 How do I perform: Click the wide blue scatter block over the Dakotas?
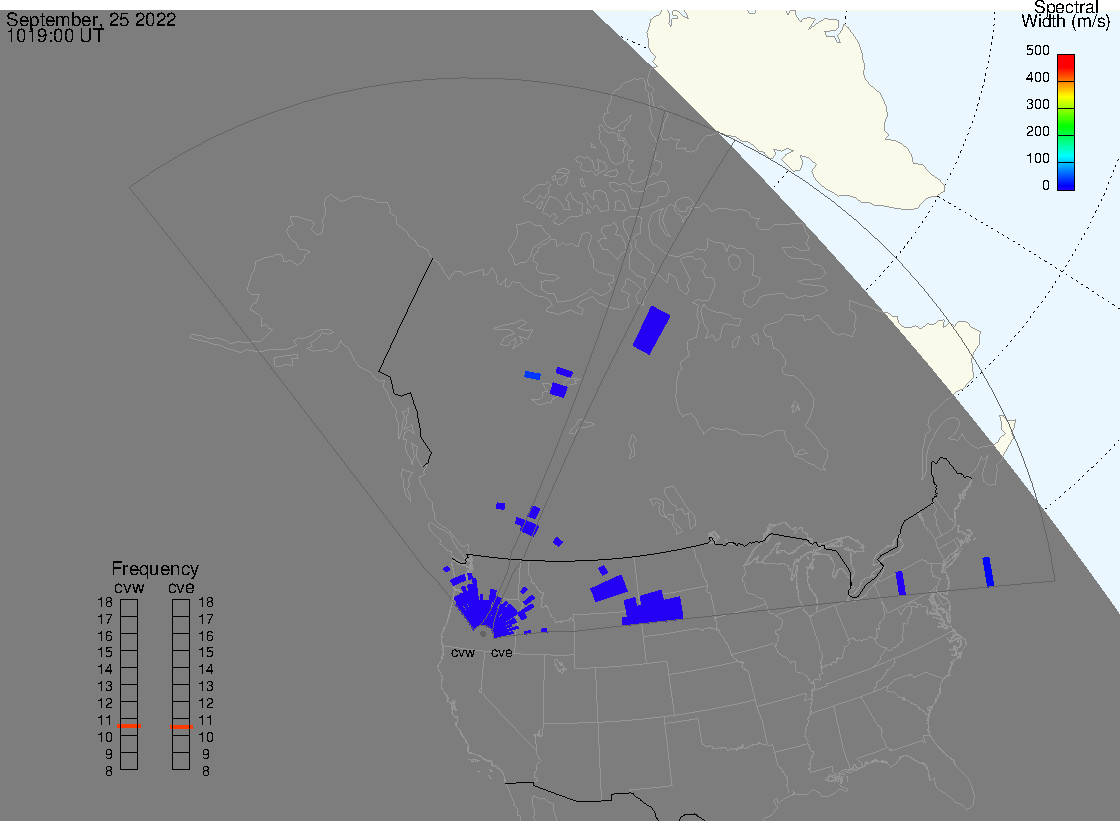pos(652,608)
